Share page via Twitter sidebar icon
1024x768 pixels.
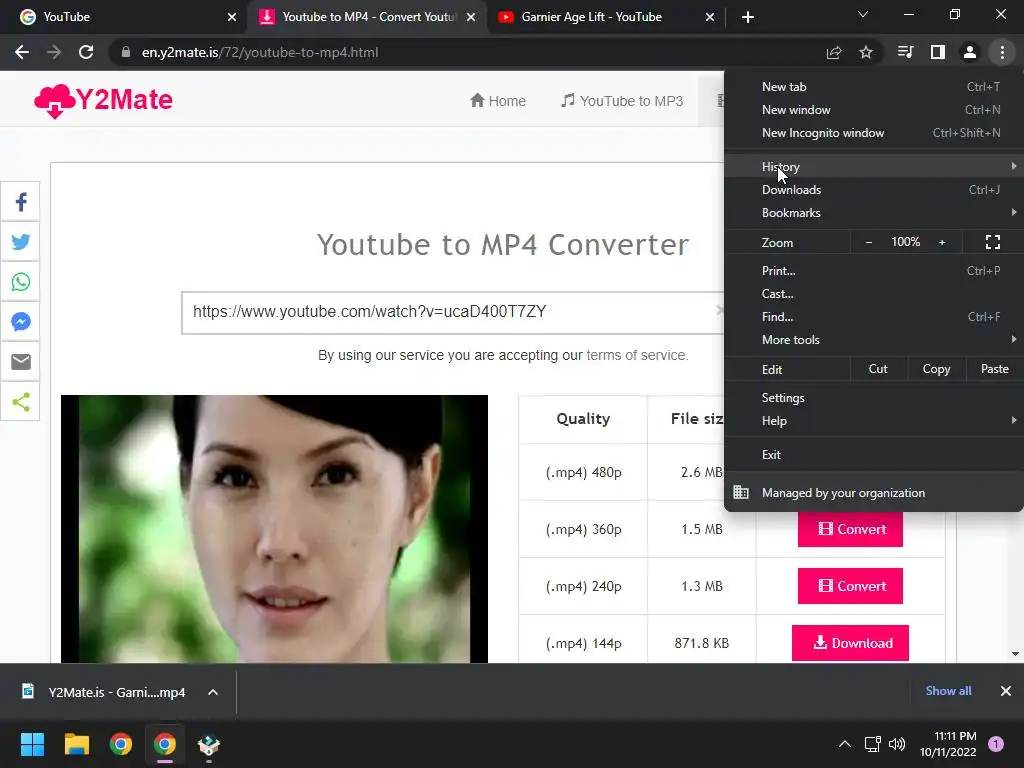(x=20, y=242)
